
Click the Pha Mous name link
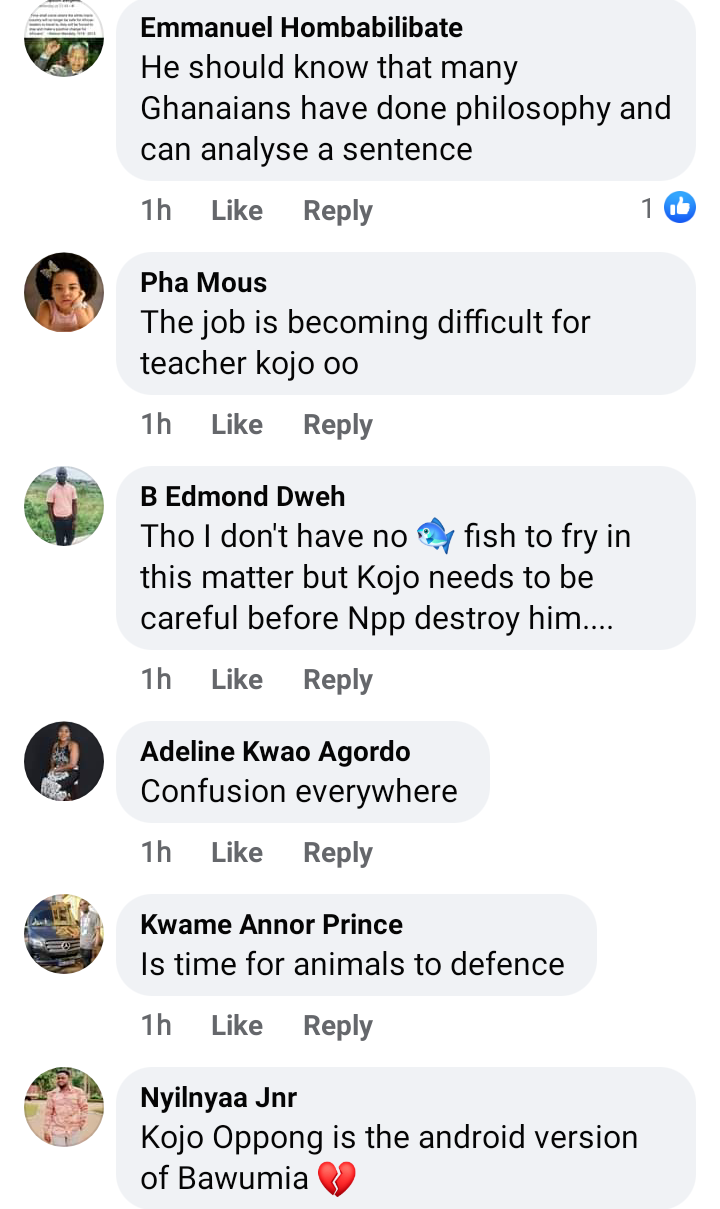point(204,283)
